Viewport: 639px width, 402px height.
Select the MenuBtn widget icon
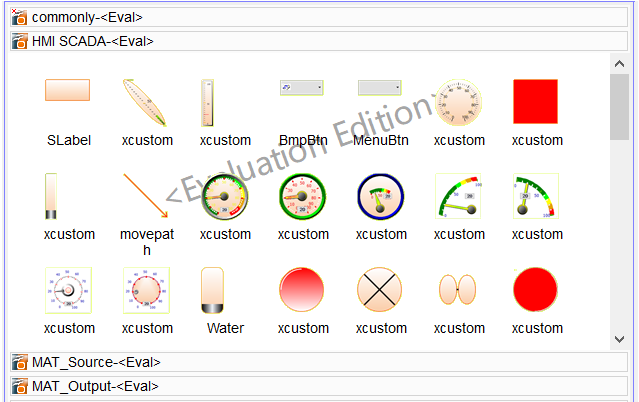[380, 88]
